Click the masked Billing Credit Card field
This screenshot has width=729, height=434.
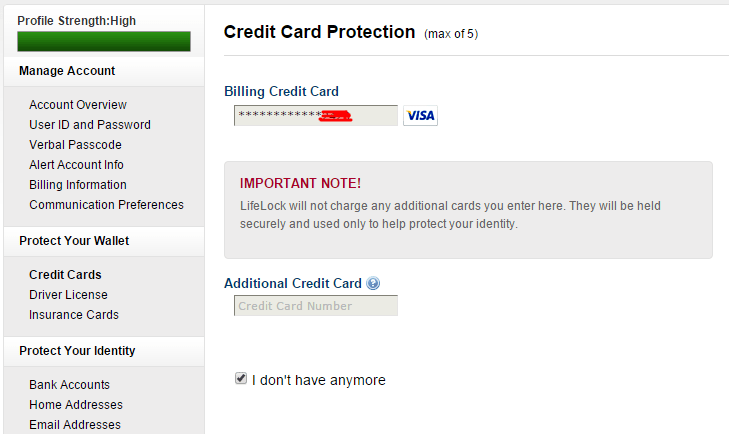[315, 116]
